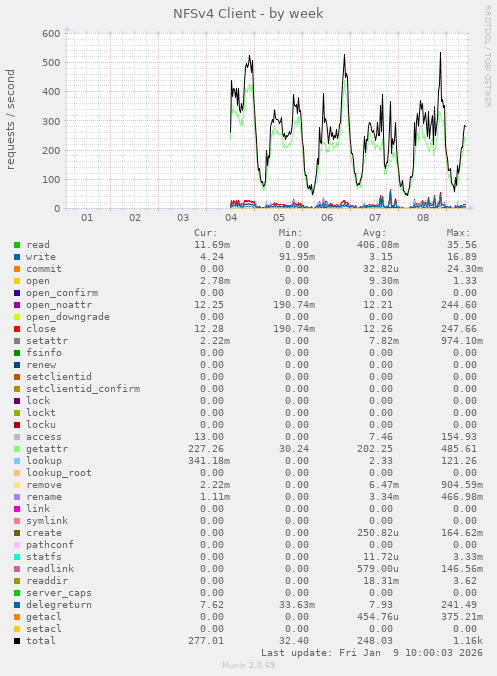This screenshot has height=676, width=497.
Task: Click the 'open_confirm' legend label
Action: [62, 293]
